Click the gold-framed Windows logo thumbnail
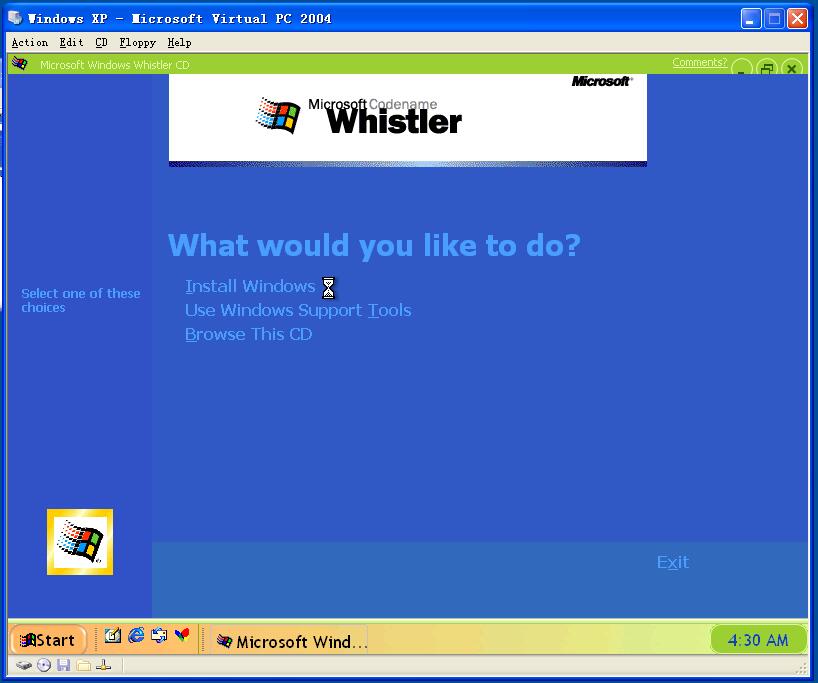 [x=80, y=542]
